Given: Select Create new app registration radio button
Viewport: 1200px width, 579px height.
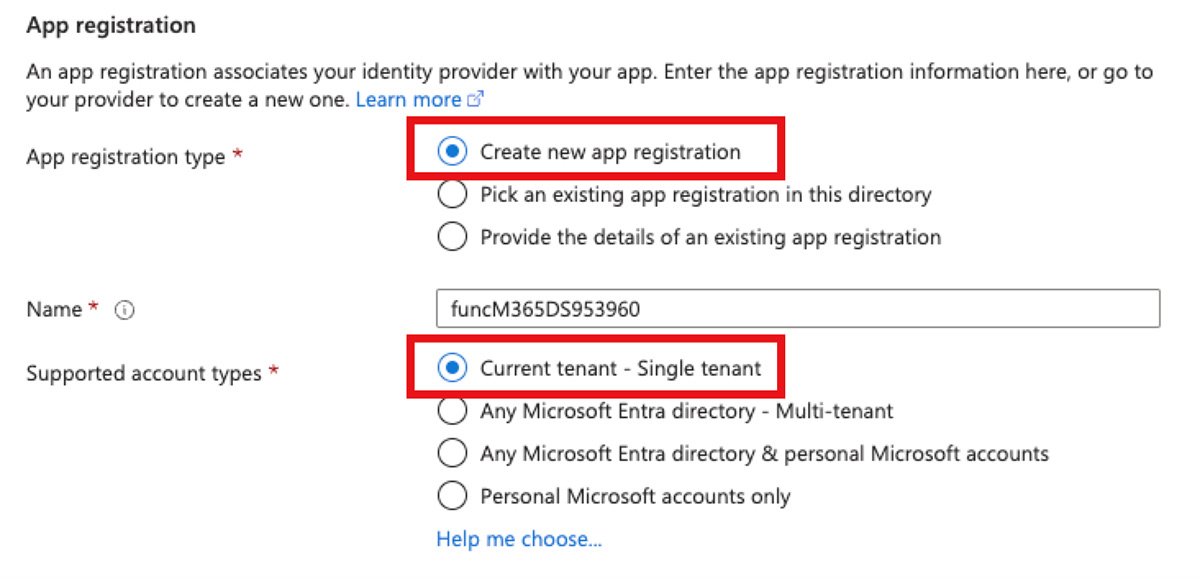Looking at the screenshot, I should [452, 152].
